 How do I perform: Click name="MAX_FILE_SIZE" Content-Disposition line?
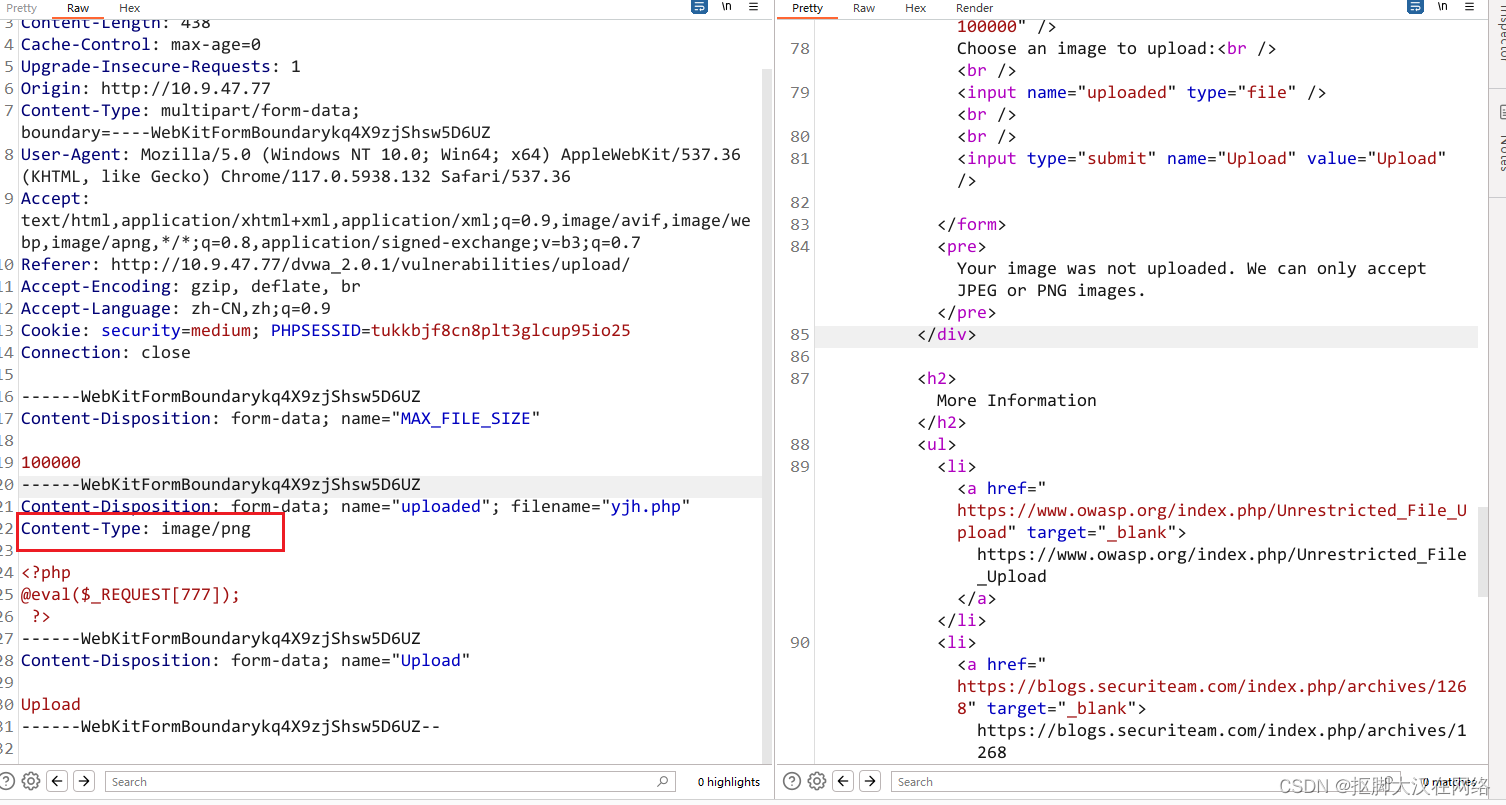[280, 418]
